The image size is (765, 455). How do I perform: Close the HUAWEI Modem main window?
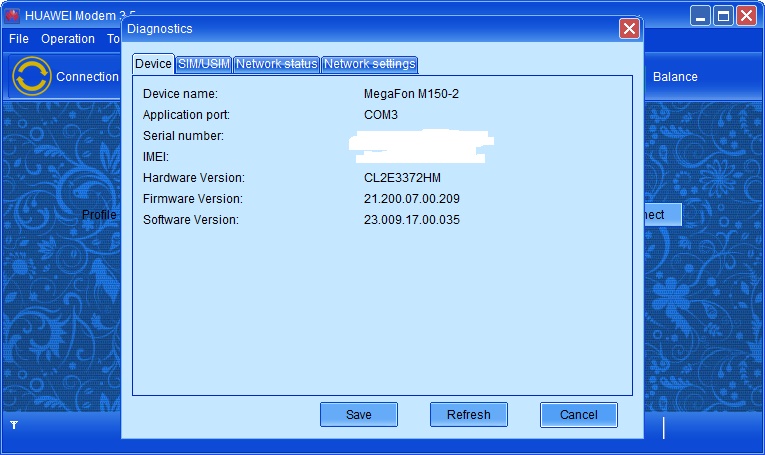(x=746, y=16)
